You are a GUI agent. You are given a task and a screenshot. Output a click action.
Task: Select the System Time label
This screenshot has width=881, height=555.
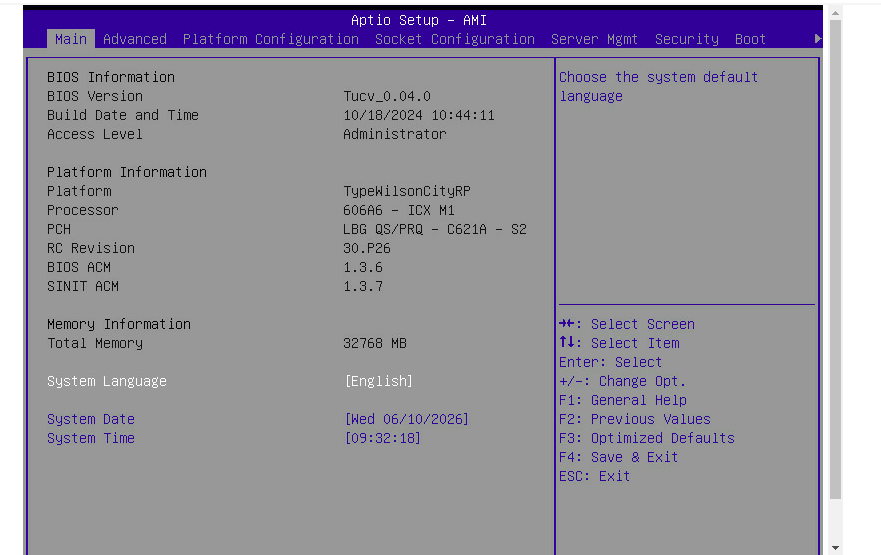(90, 438)
